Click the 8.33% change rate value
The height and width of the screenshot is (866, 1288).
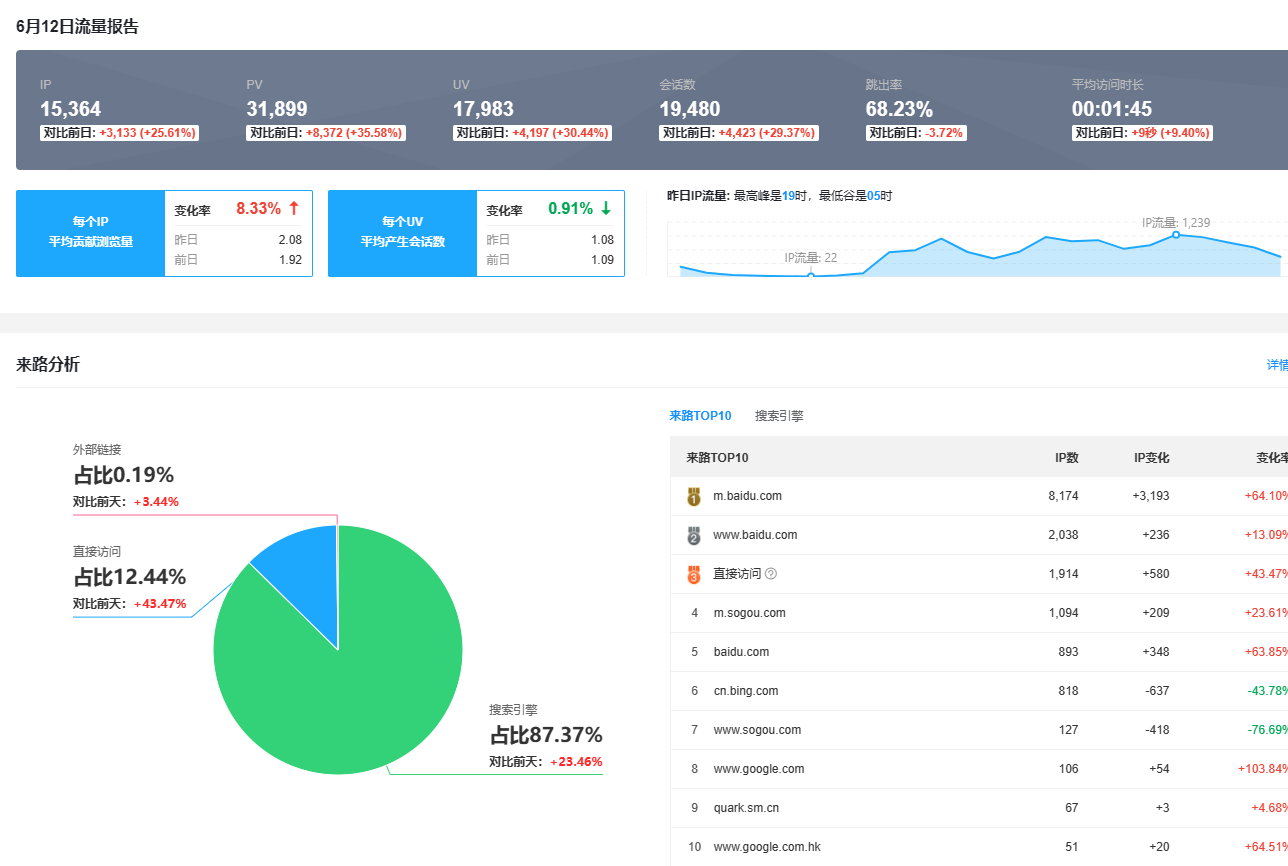pyautogui.click(x=258, y=209)
